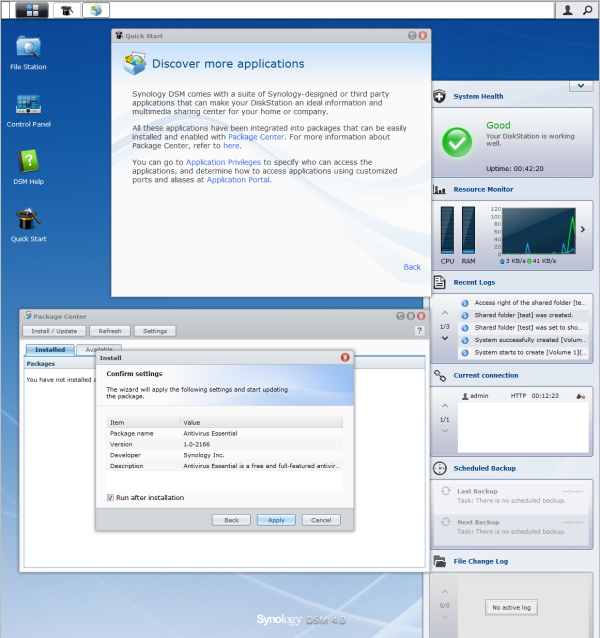Screen dimensions: 600x638
Task: Untick Run after installation checkbox
Action: coord(110,497)
